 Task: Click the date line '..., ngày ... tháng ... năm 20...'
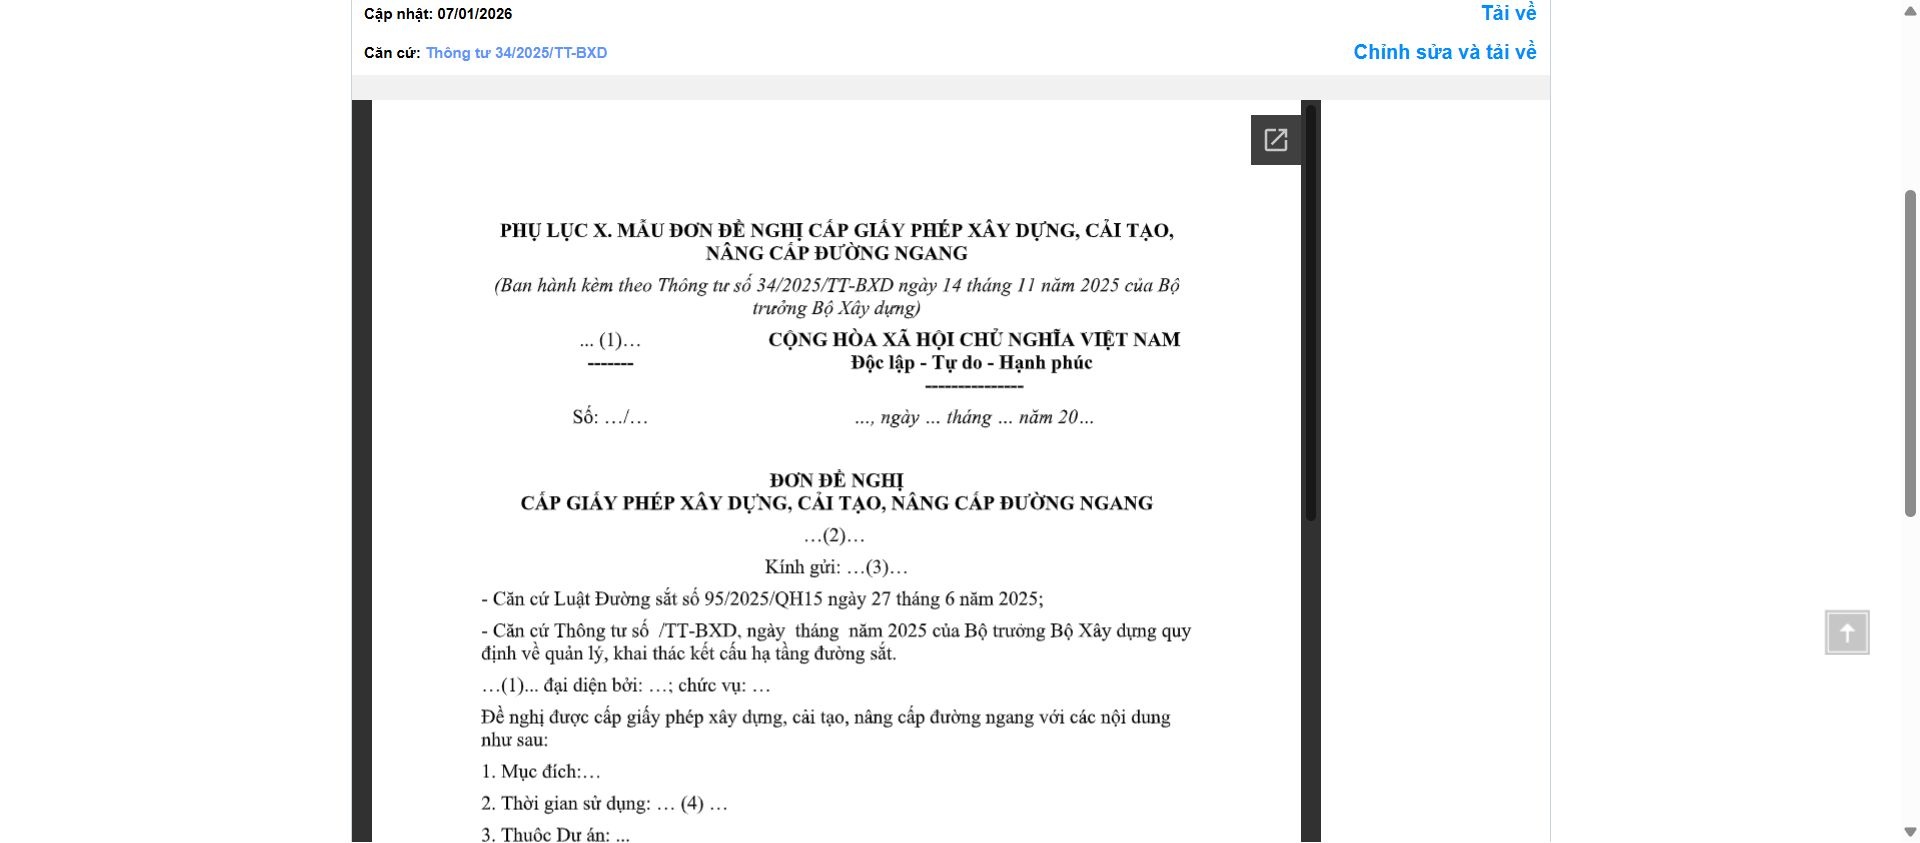coord(974,418)
